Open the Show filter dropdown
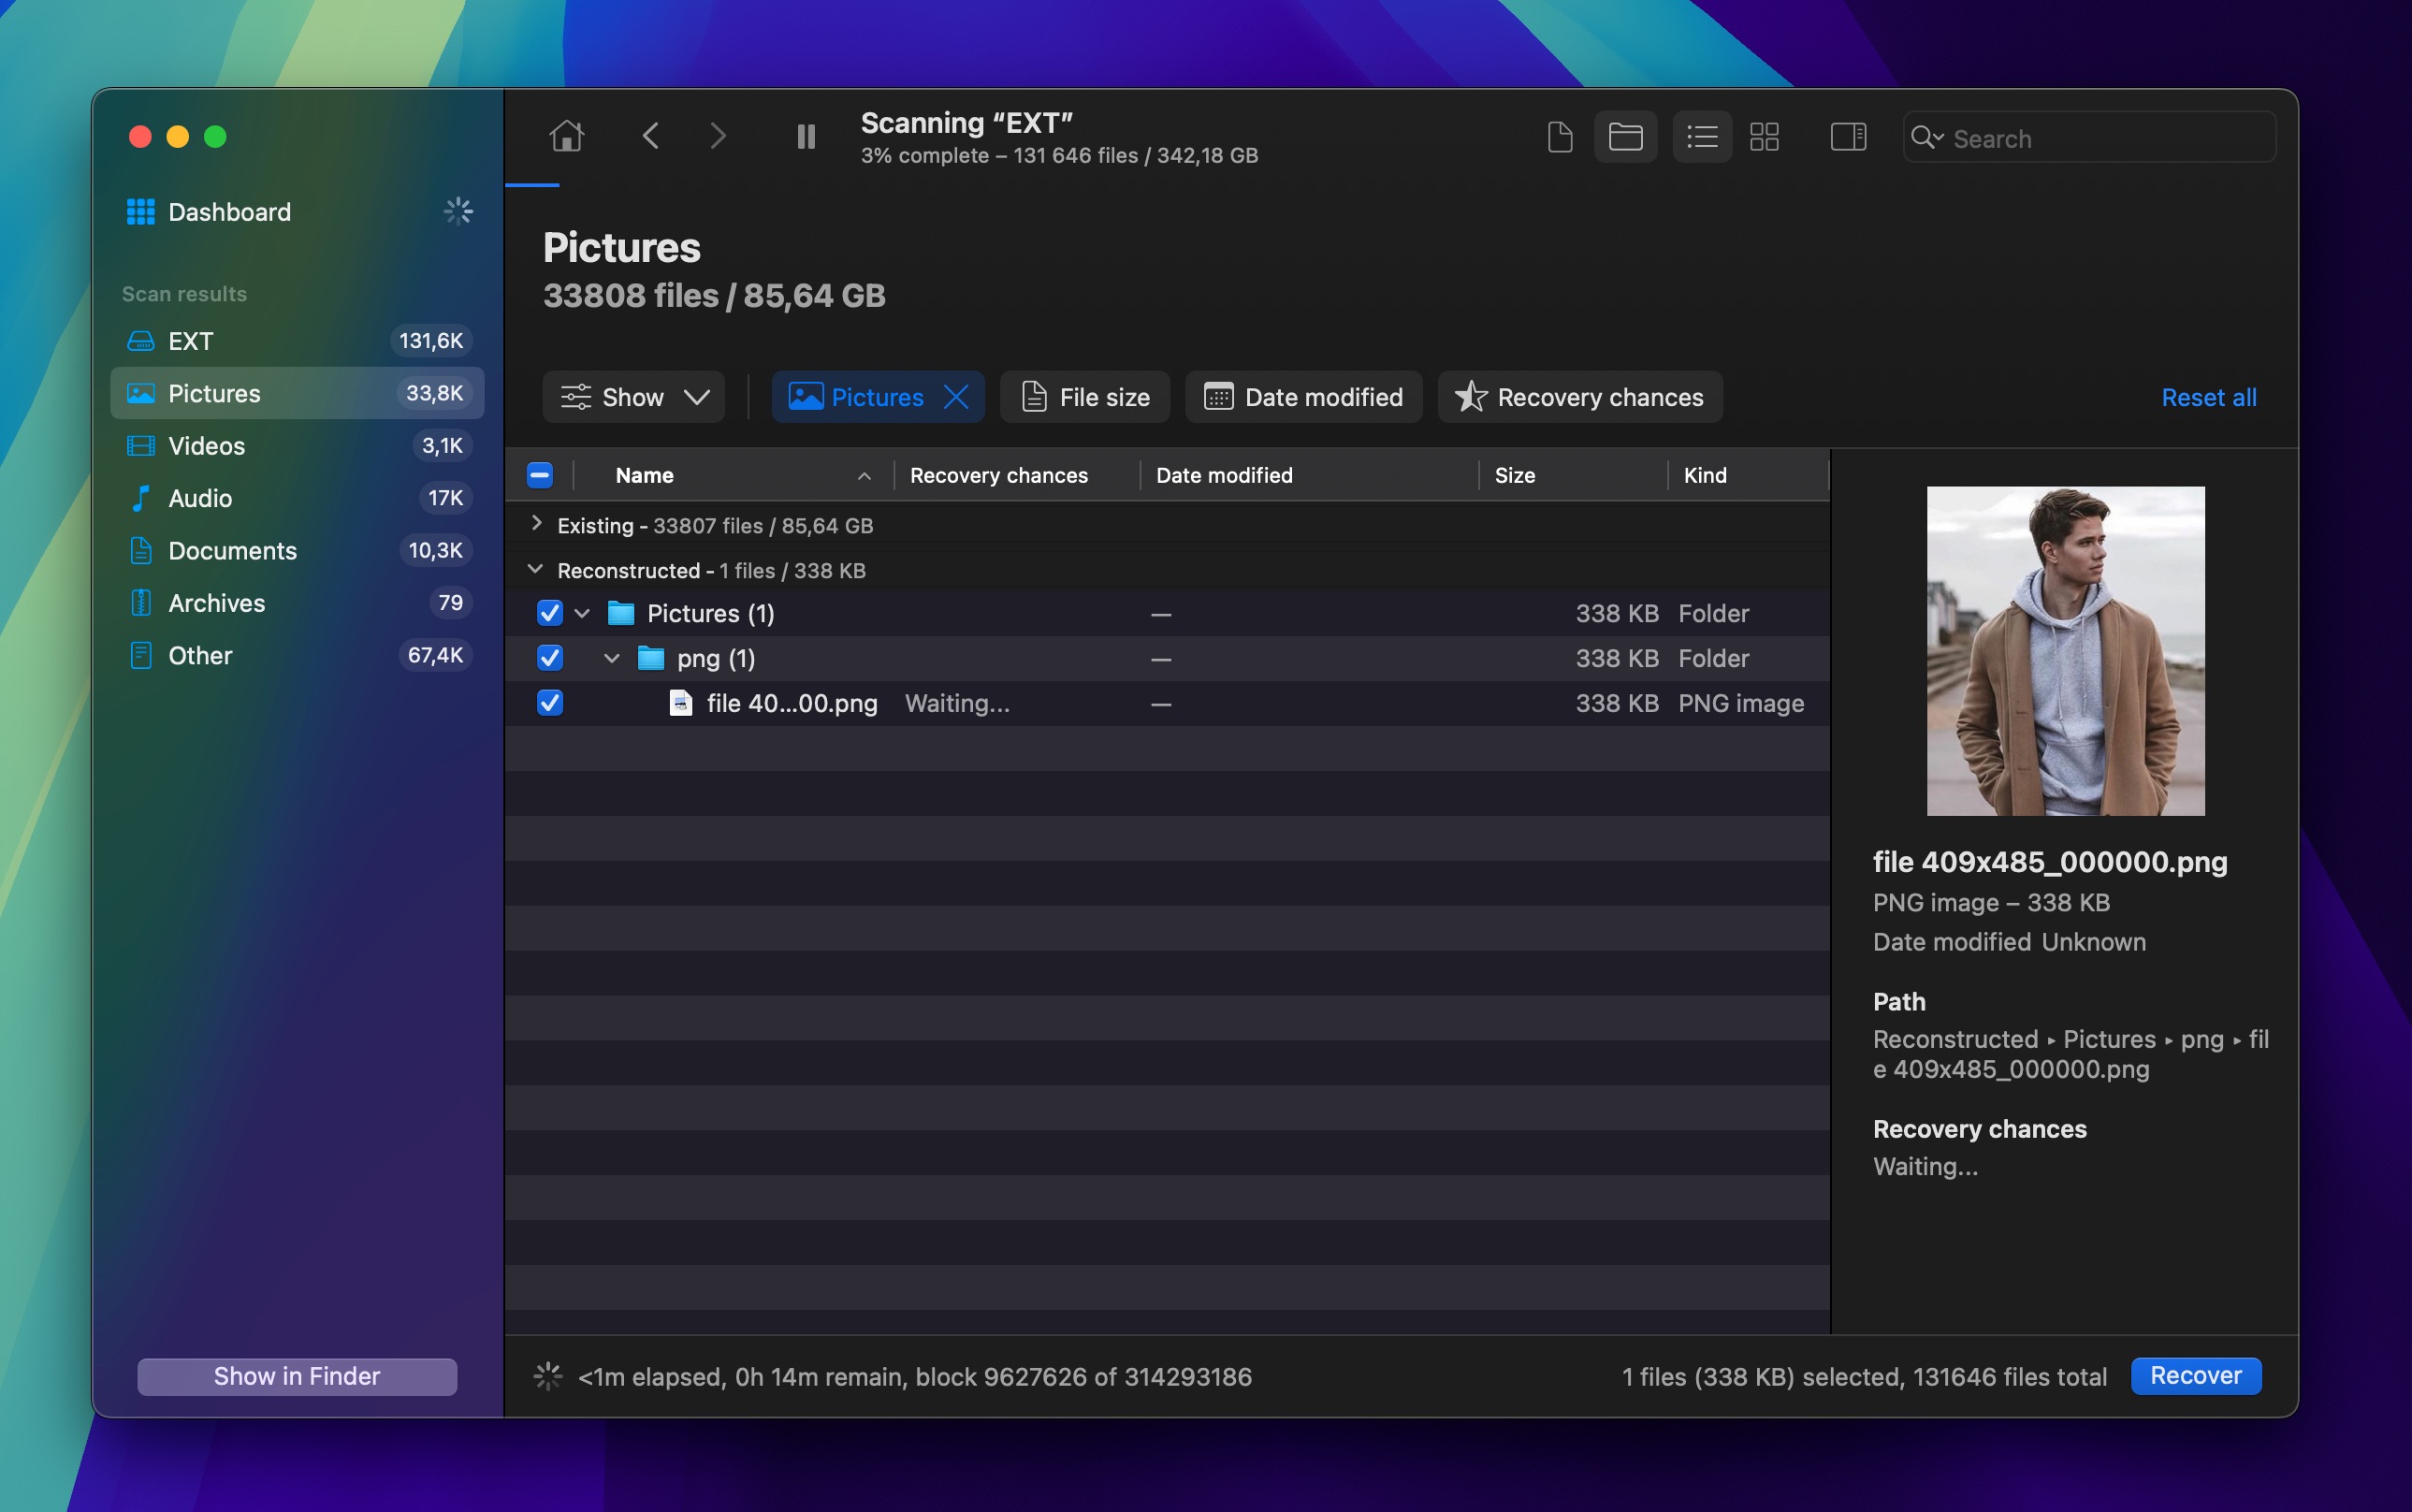Screen dimensions: 2412x1512 (x=634, y=397)
